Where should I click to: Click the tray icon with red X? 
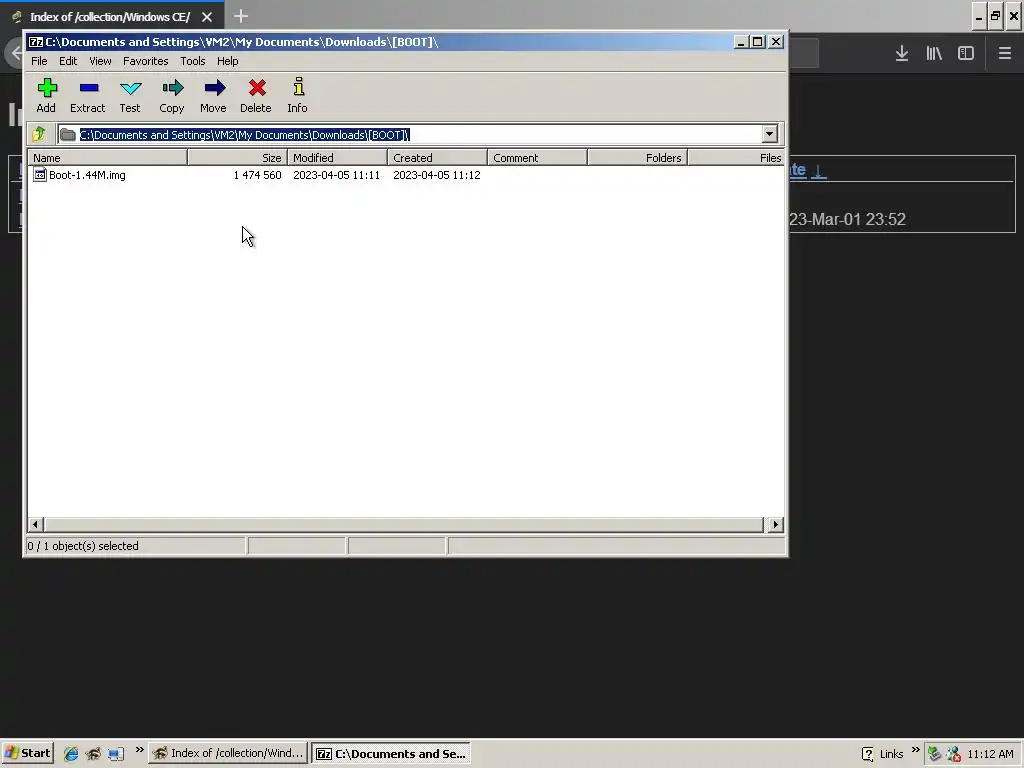(x=953, y=754)
